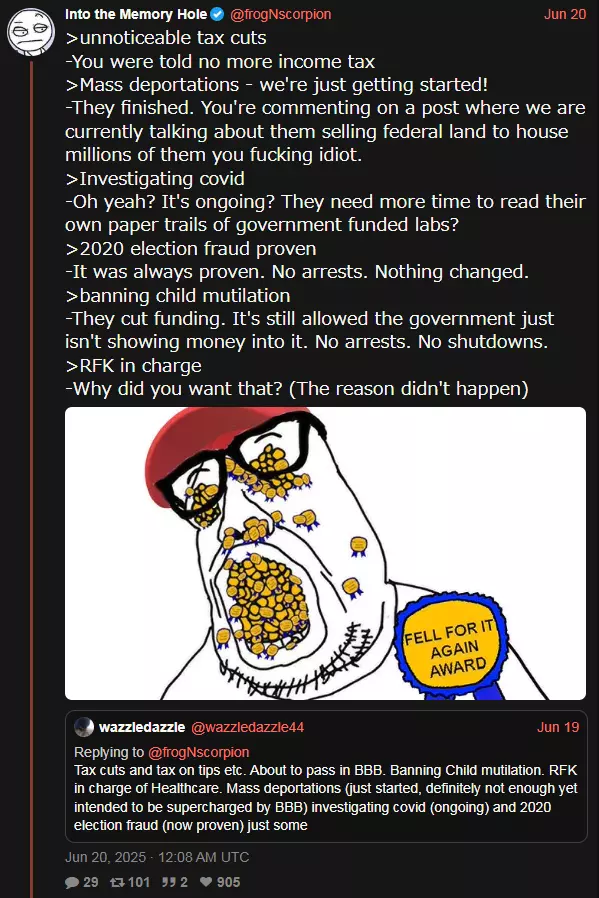The width and height of the screenshot is (599, 898).
Task: Open the @frogNscorpion handle link in header
Action: pos(281,14)
